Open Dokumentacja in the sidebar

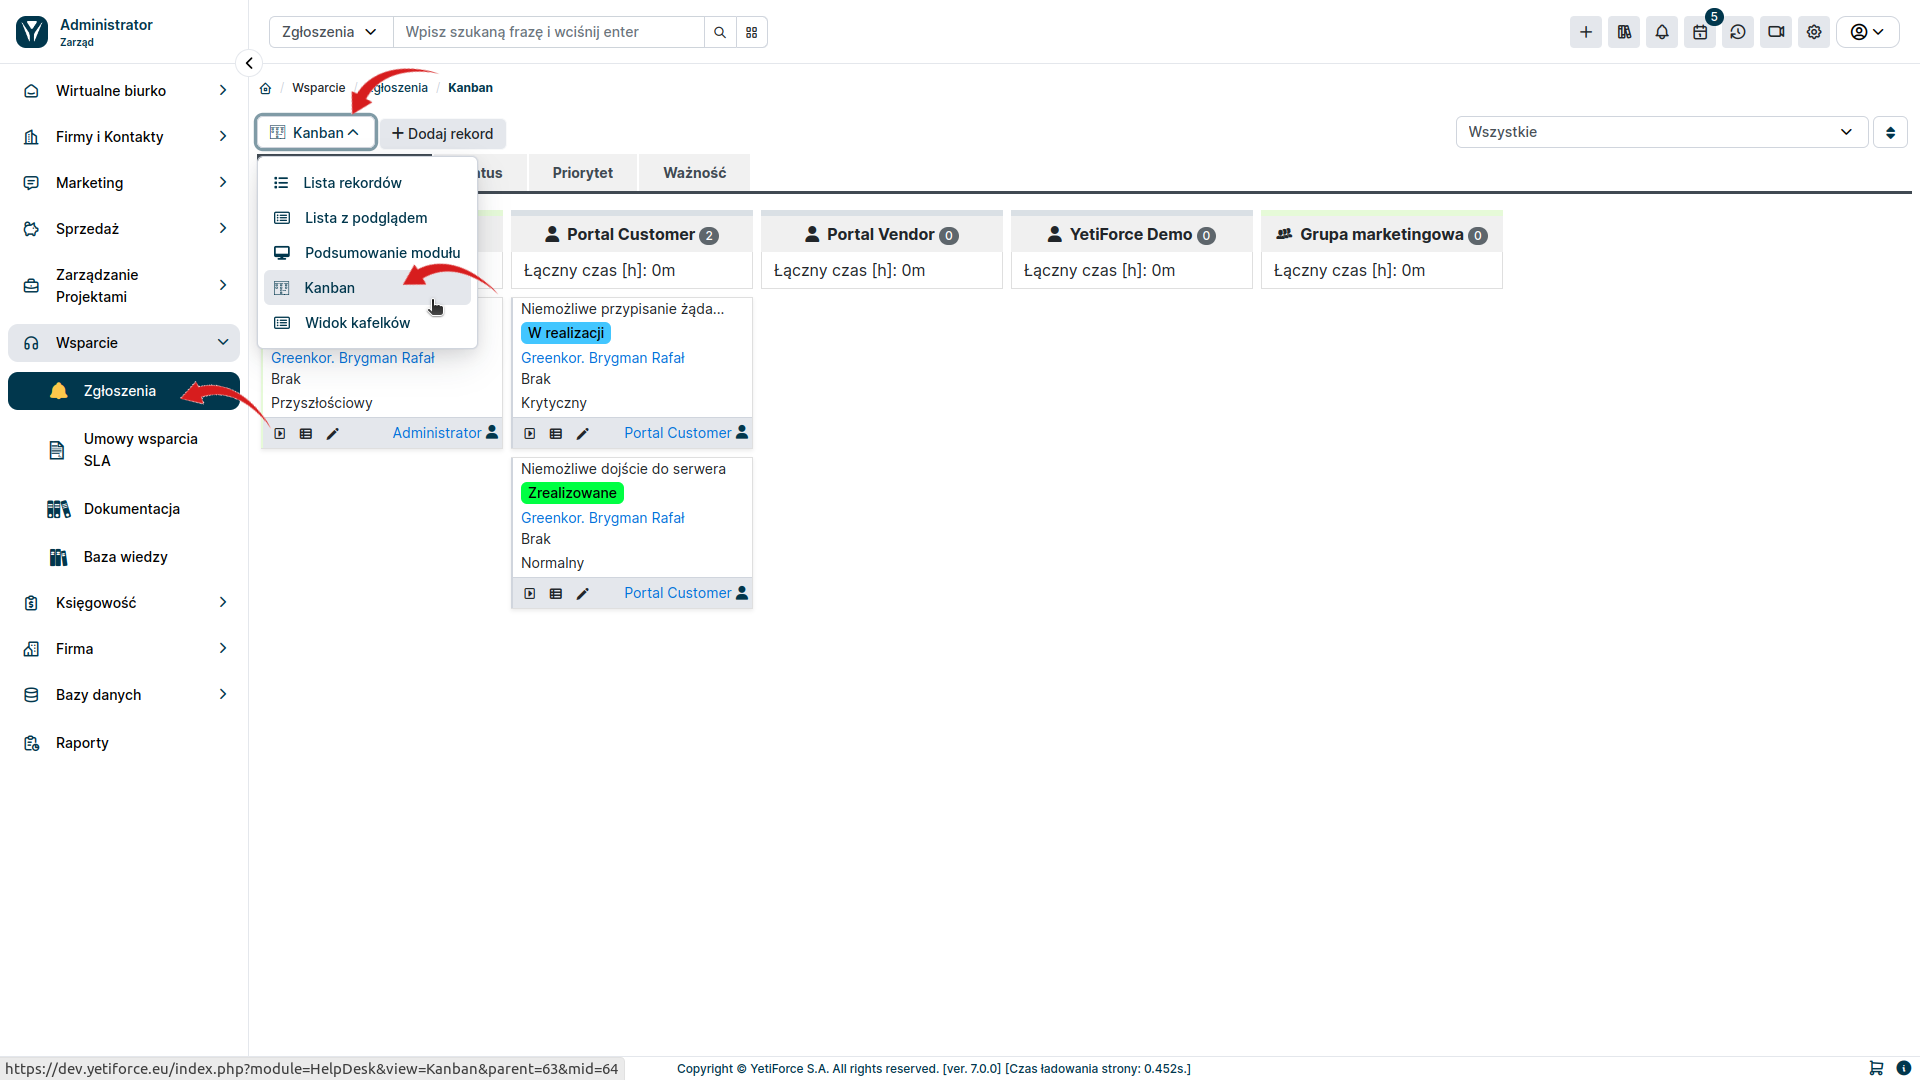[124, 509]
